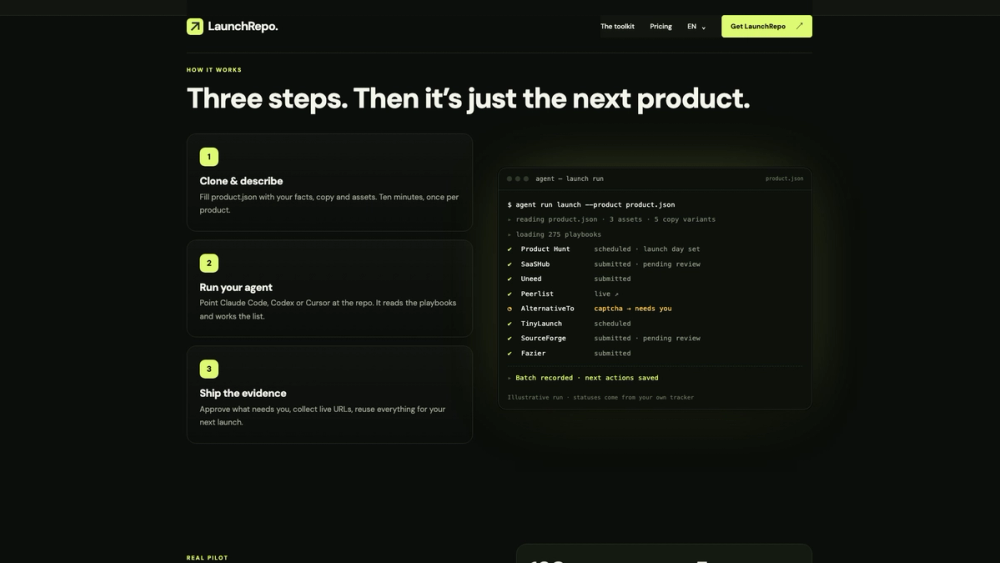Click the checkmark beside Product Hunt
The width and height of the screenshot is (1000, 563).
click(510, 249)
